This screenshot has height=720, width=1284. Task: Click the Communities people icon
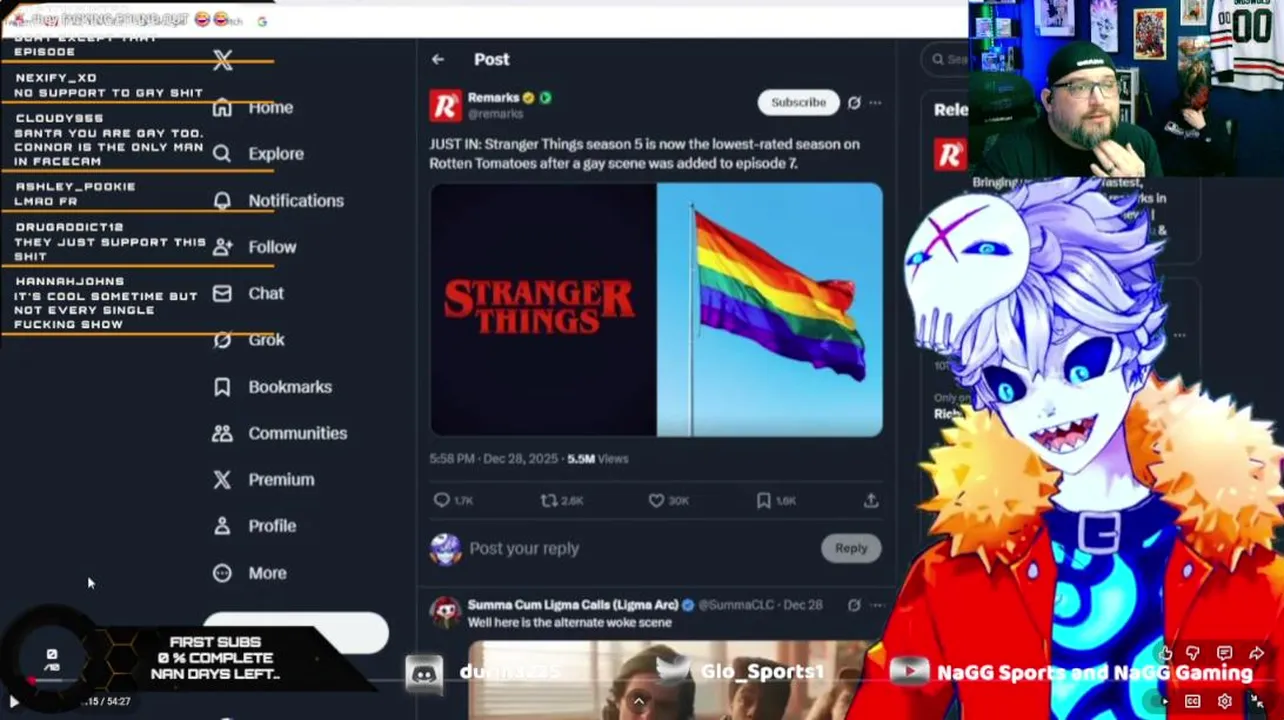[x=222, y=433]
